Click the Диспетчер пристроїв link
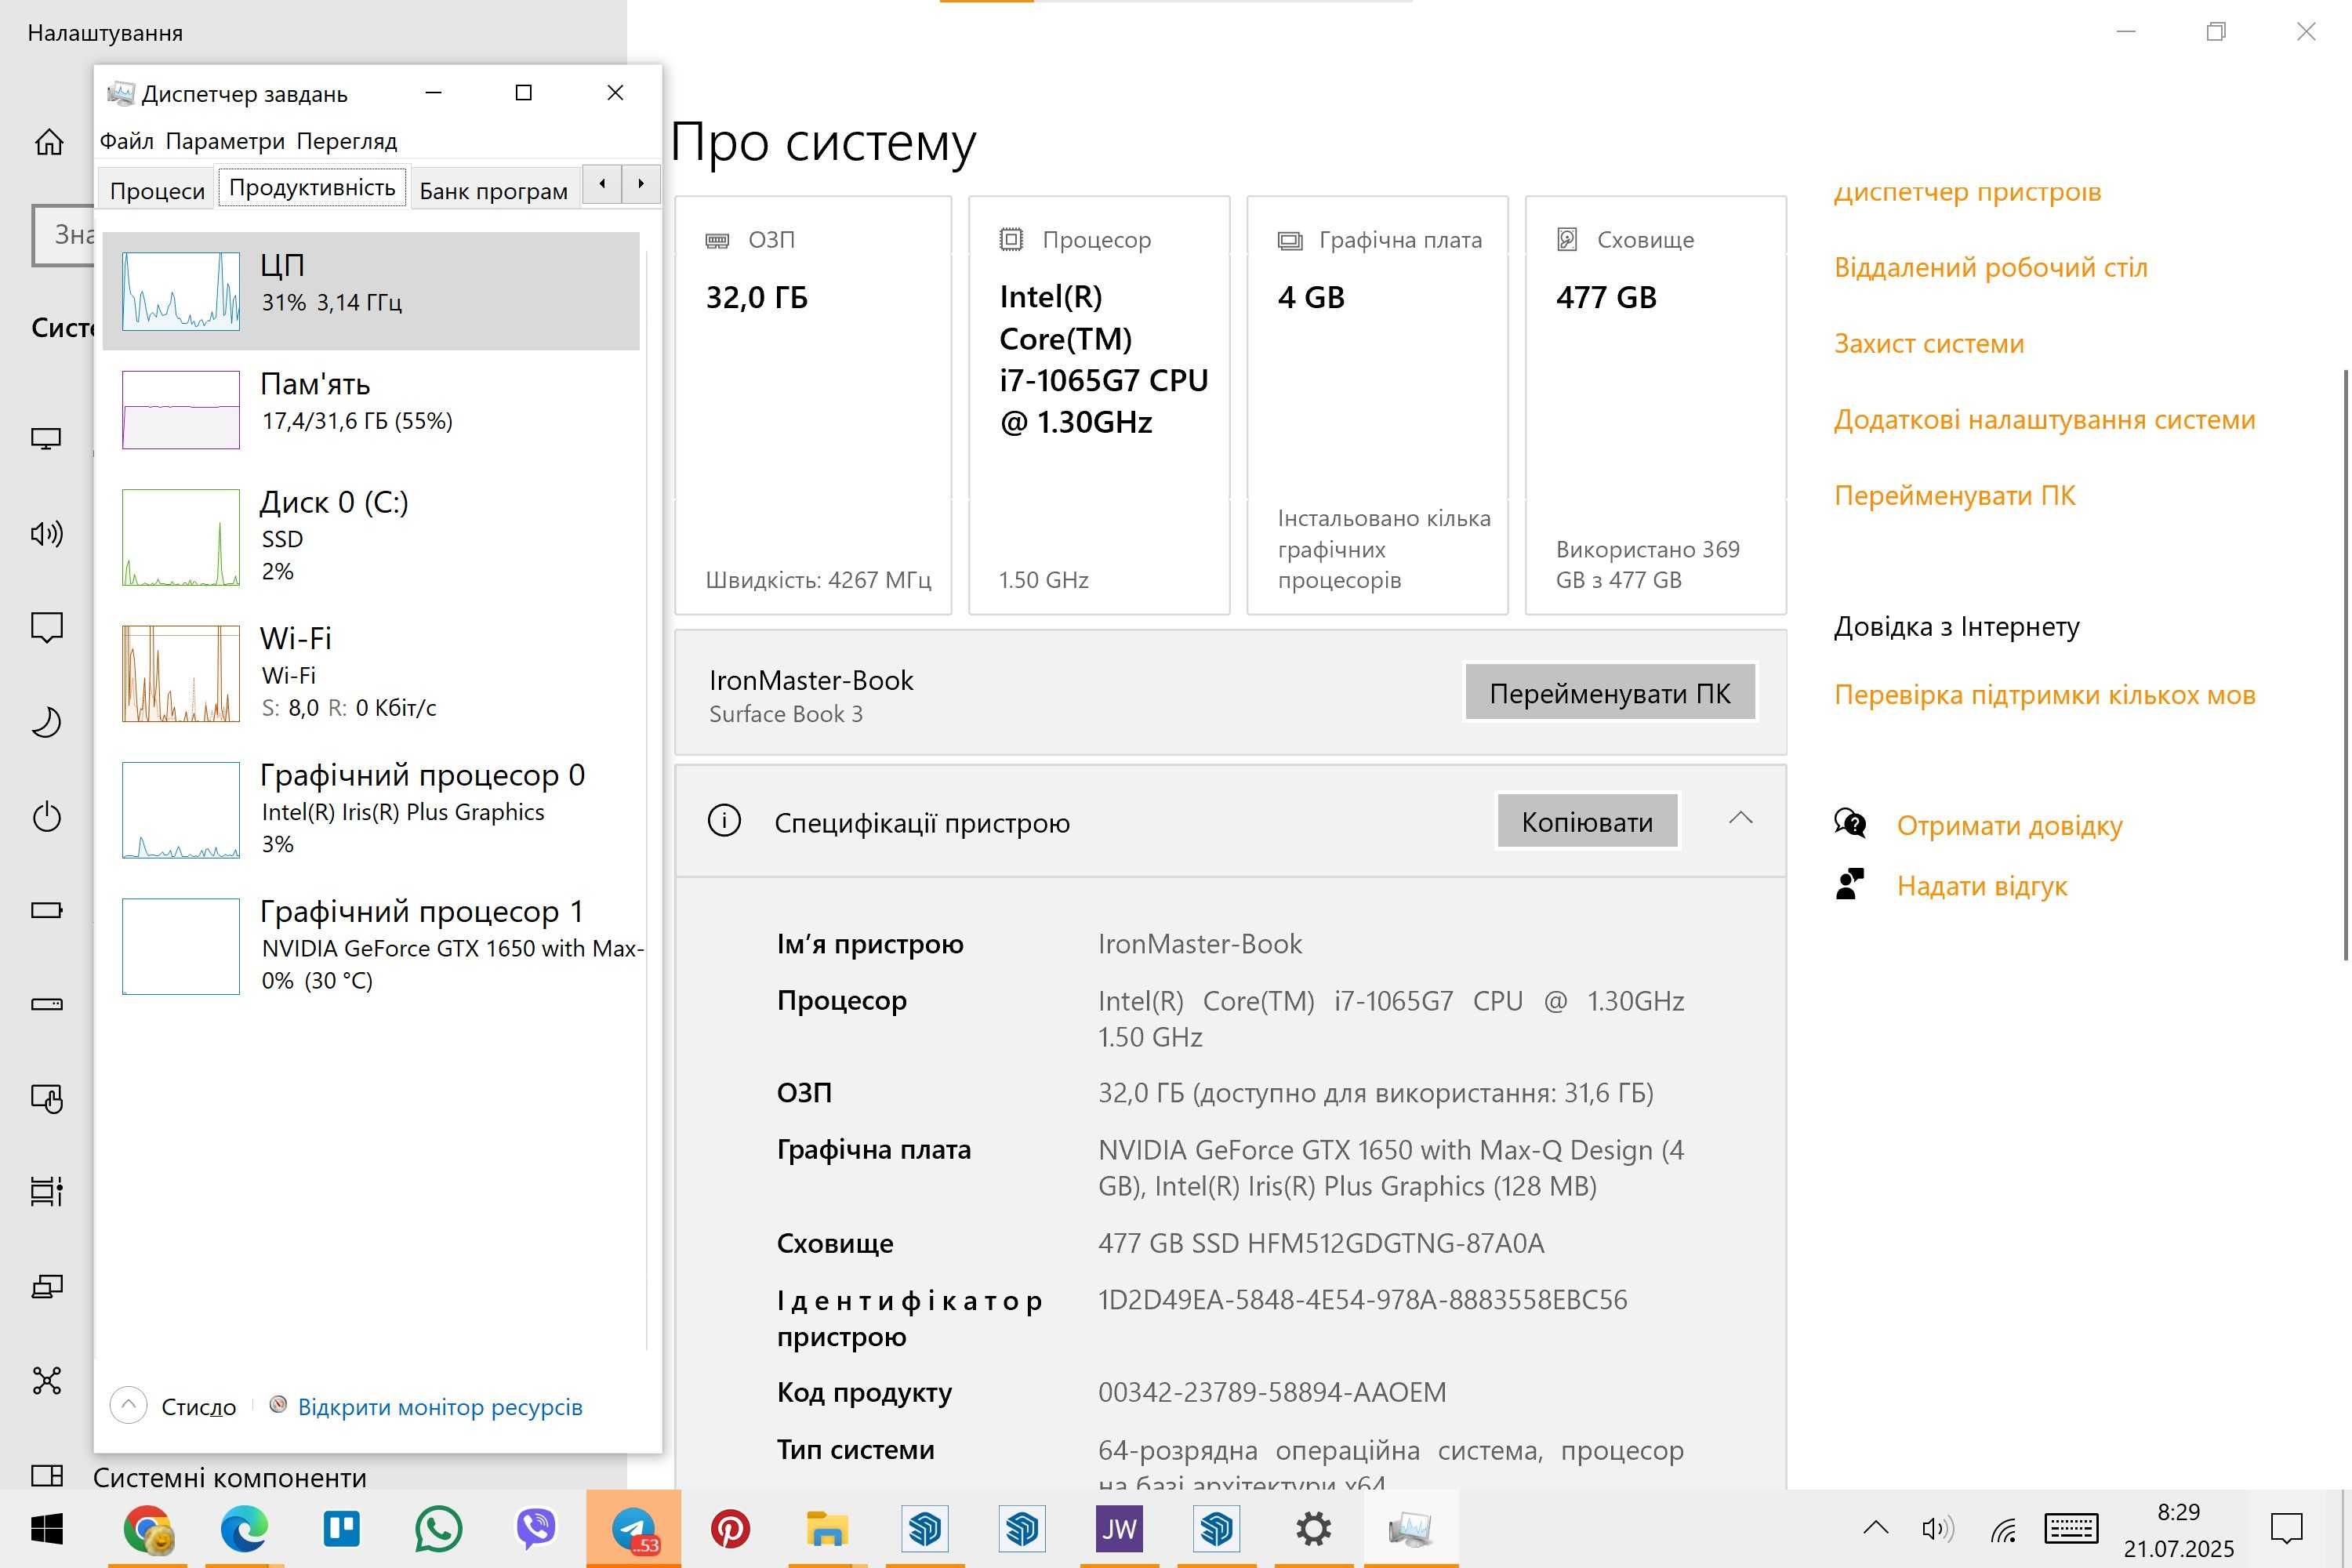The height and width of the screenshot is (1568, 2352). pos(1967,191)
